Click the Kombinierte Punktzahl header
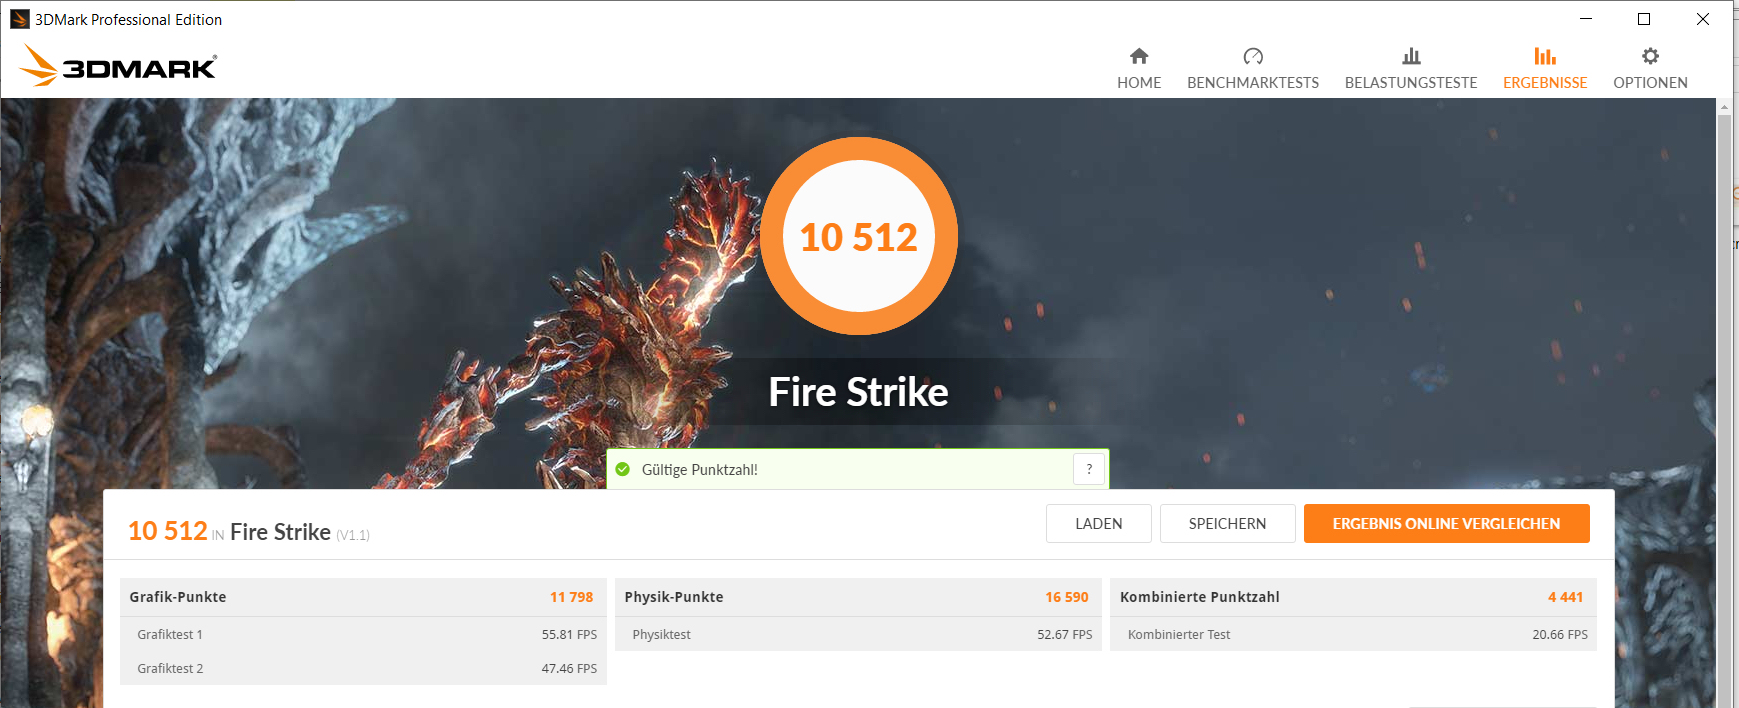The image size is (1739, 708). point(1353,597)
